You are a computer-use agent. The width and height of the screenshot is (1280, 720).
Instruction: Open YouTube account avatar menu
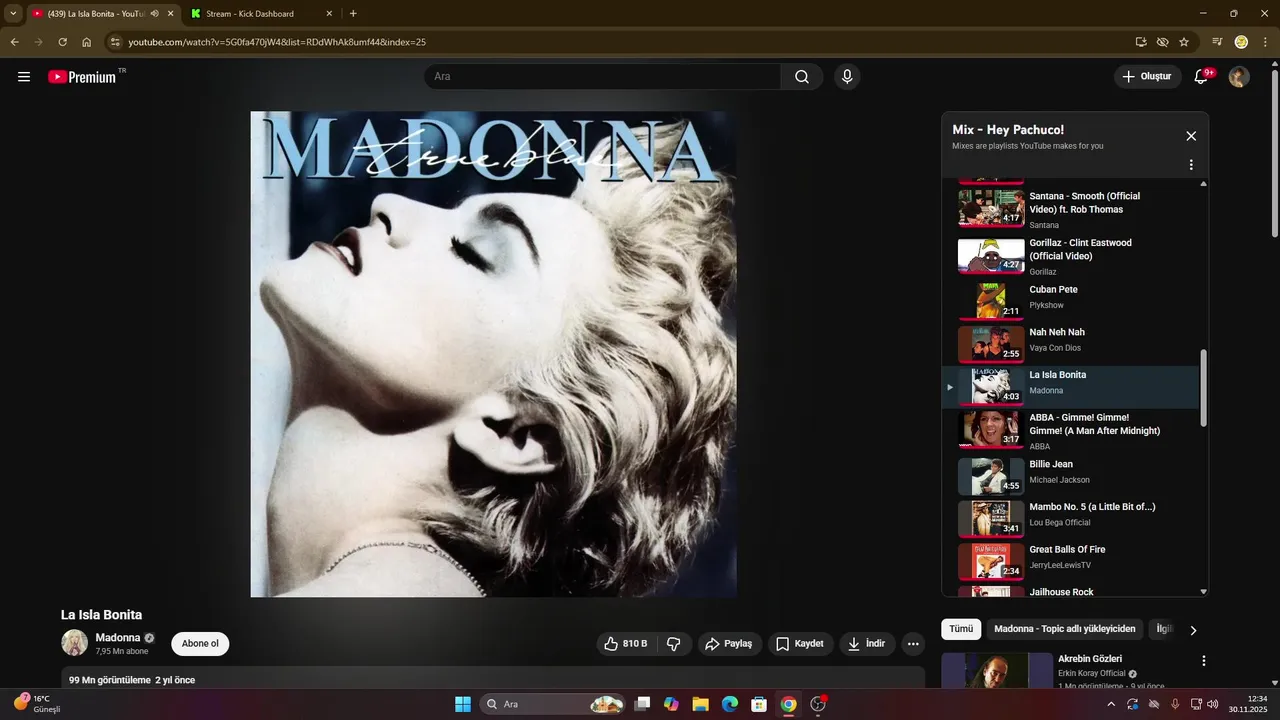tap(1239, 77)
